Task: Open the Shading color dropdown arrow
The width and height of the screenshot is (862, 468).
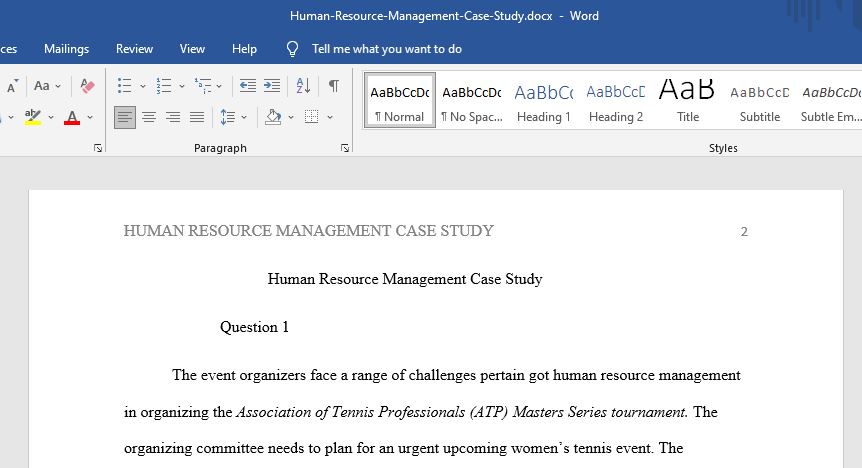Action: (x=291, y=117)
